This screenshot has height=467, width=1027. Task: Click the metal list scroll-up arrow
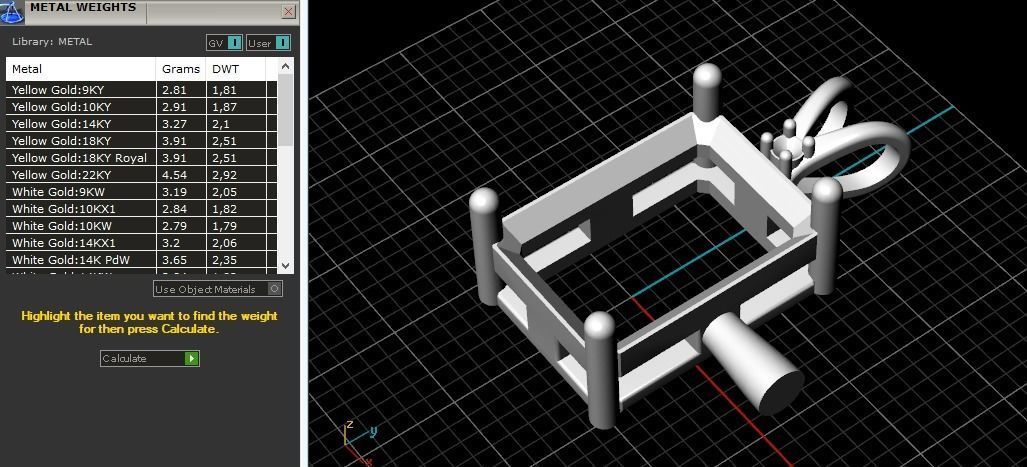tap(286, 66)
